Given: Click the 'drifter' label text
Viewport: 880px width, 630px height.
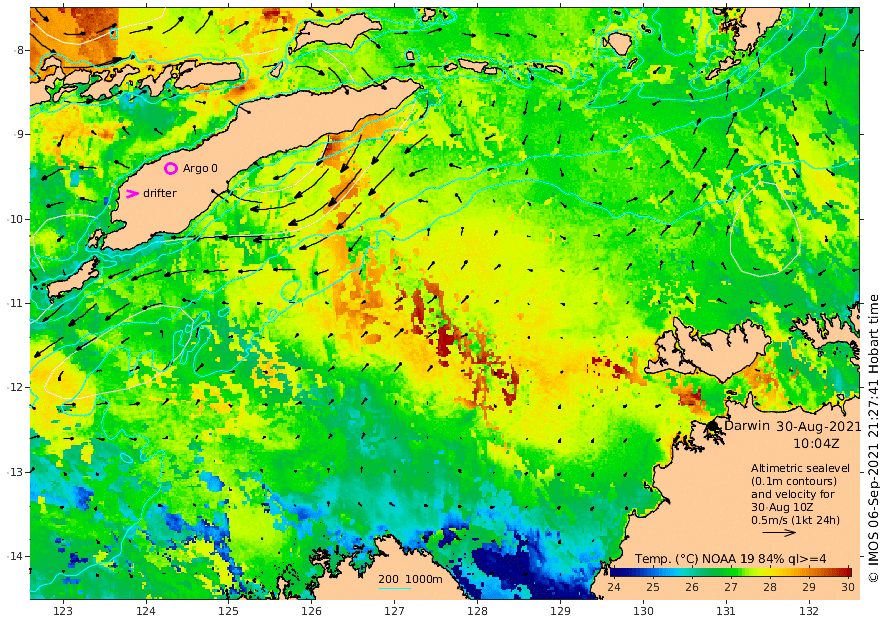Looking at the screenshot, I should coord(160,193).
